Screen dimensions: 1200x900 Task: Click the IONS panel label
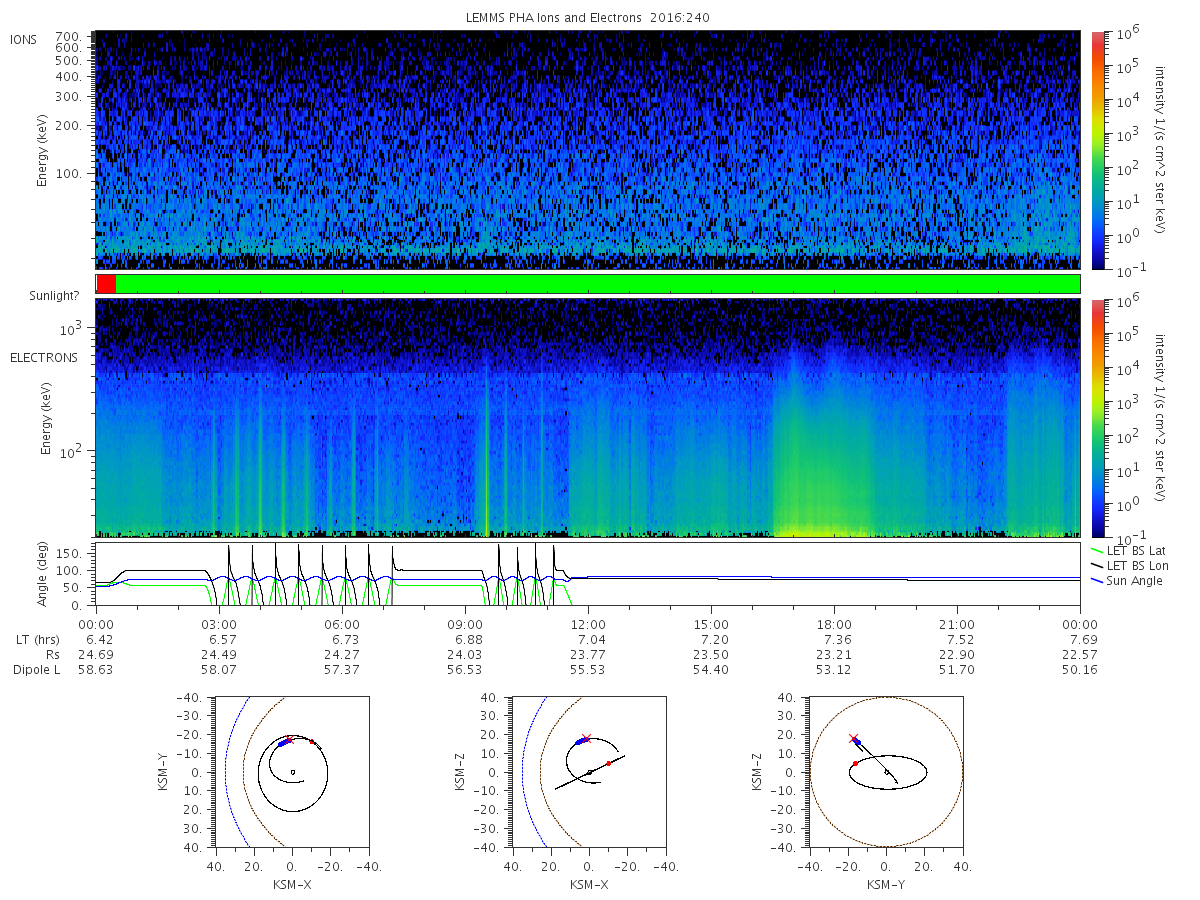25,39
